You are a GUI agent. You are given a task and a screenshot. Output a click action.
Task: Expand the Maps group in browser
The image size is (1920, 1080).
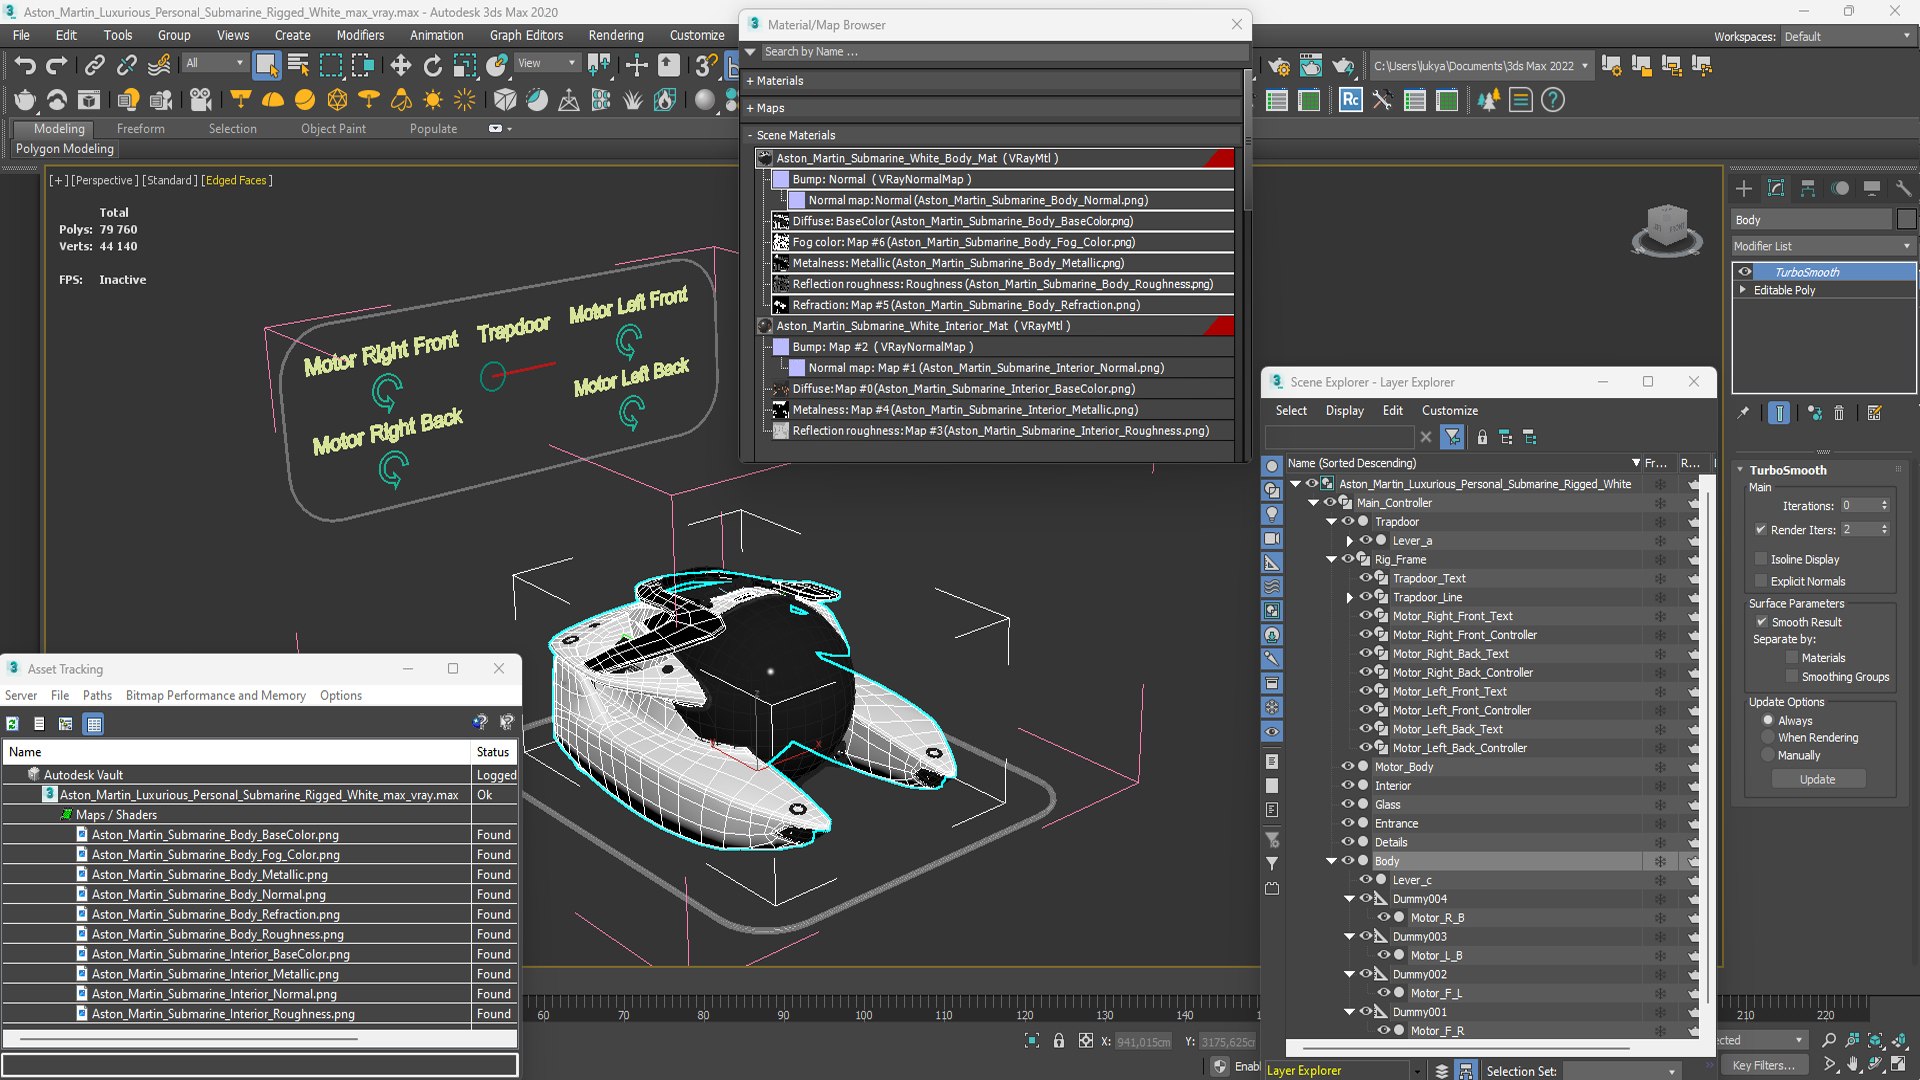click(x=750, y=108)
